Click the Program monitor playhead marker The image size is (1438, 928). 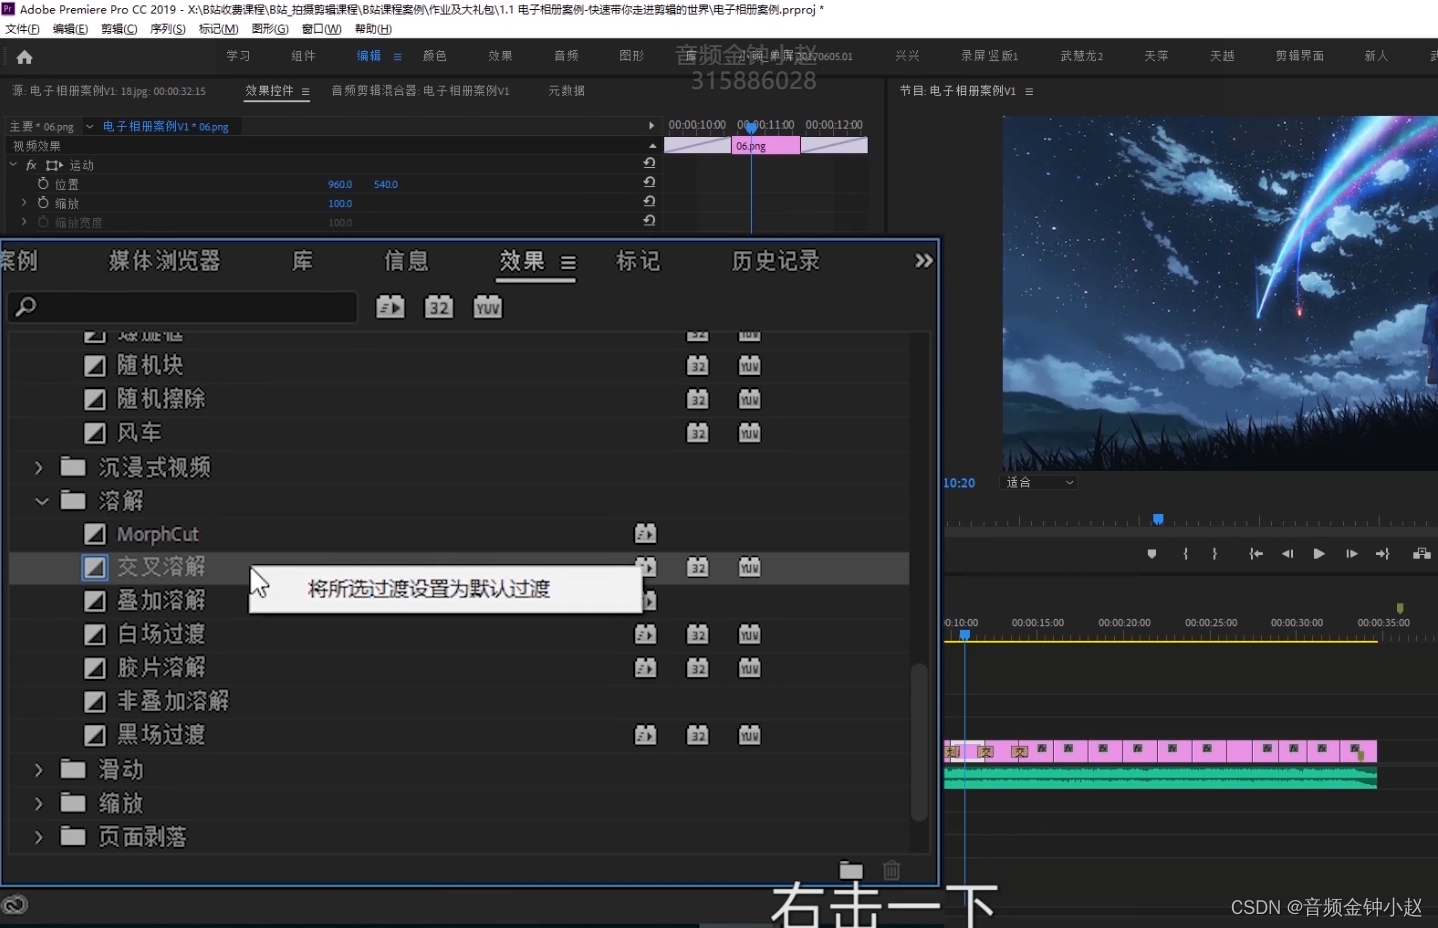(x=1158, y=519)
